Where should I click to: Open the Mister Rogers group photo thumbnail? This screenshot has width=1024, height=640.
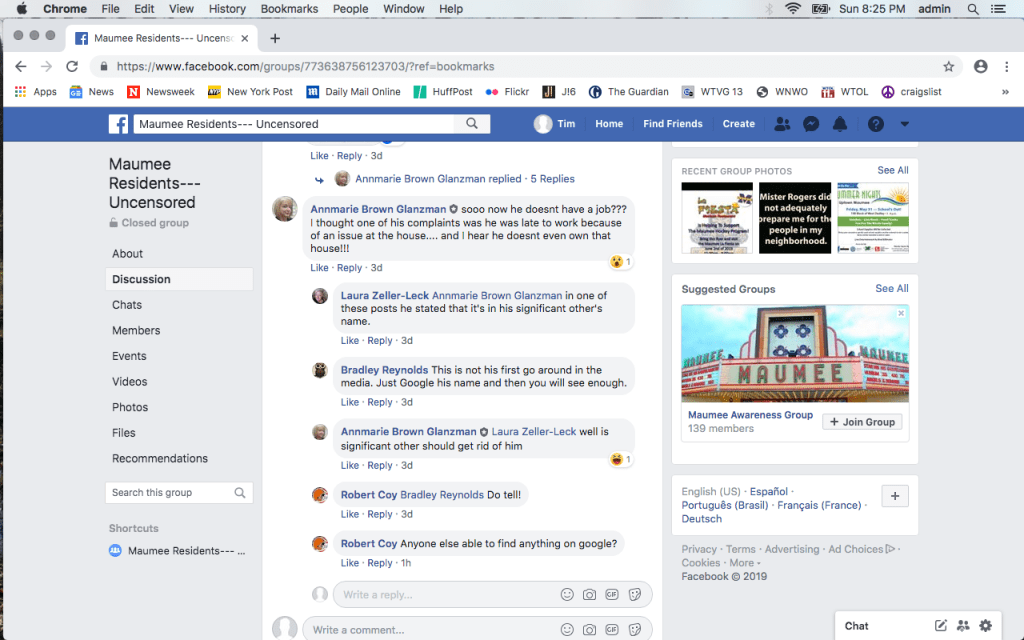(795, 218)
